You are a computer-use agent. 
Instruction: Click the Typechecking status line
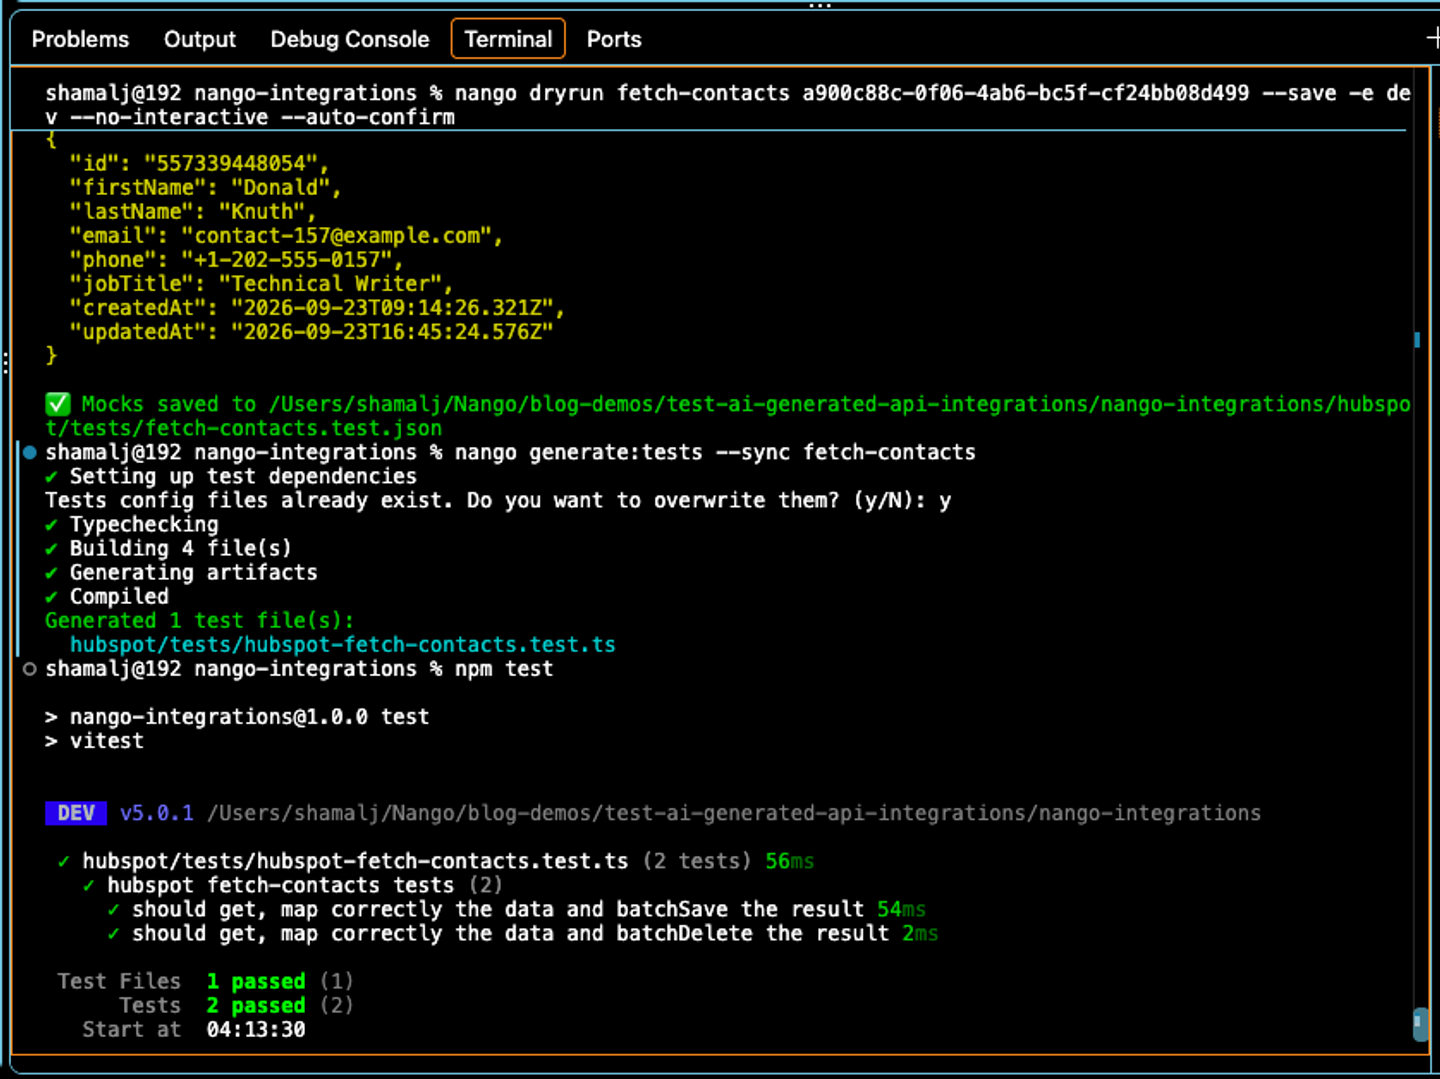pyautogui.click(x=132, y=525)
